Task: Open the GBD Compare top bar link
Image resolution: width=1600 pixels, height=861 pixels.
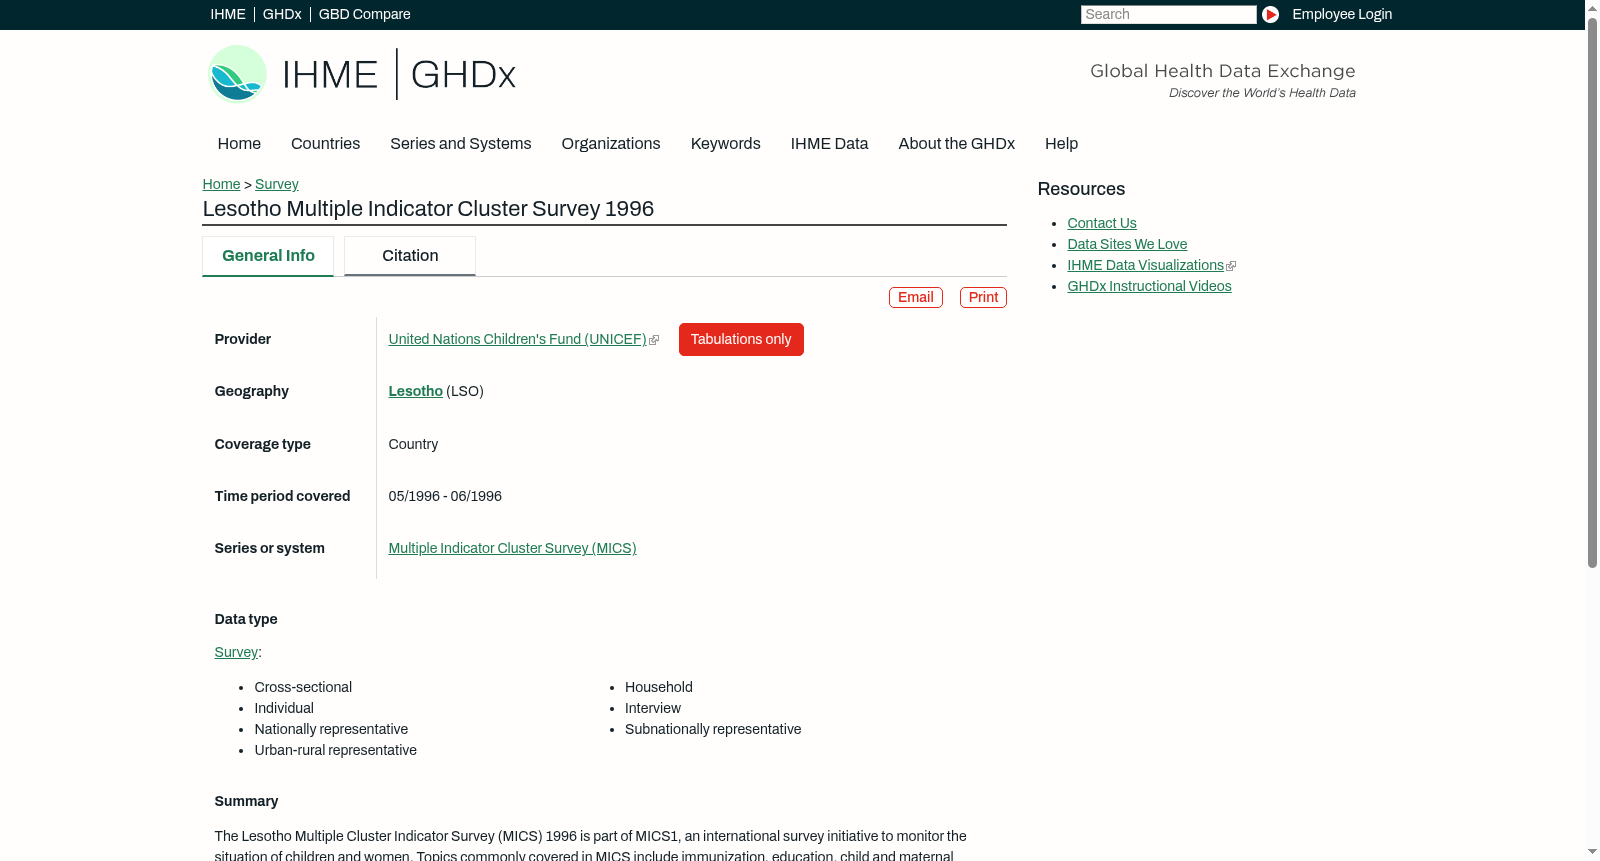Action: 364,14
